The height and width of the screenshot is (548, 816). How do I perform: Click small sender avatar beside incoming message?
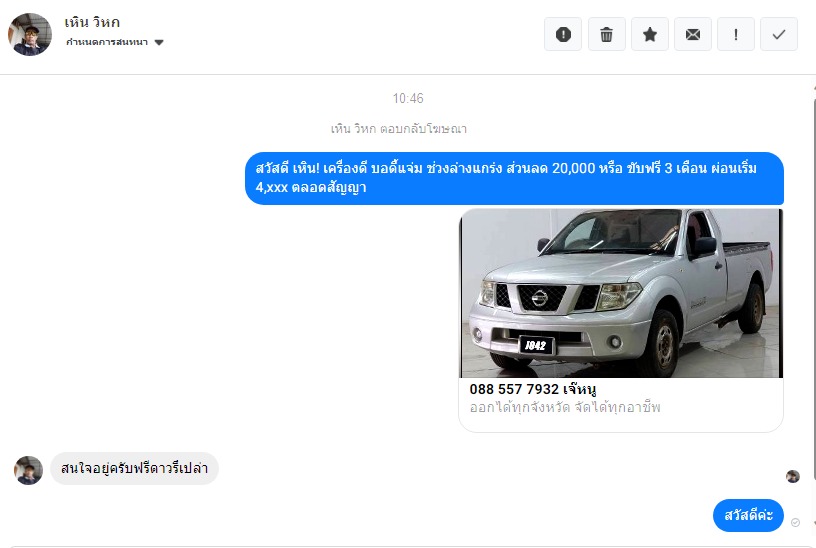[28, 470]
